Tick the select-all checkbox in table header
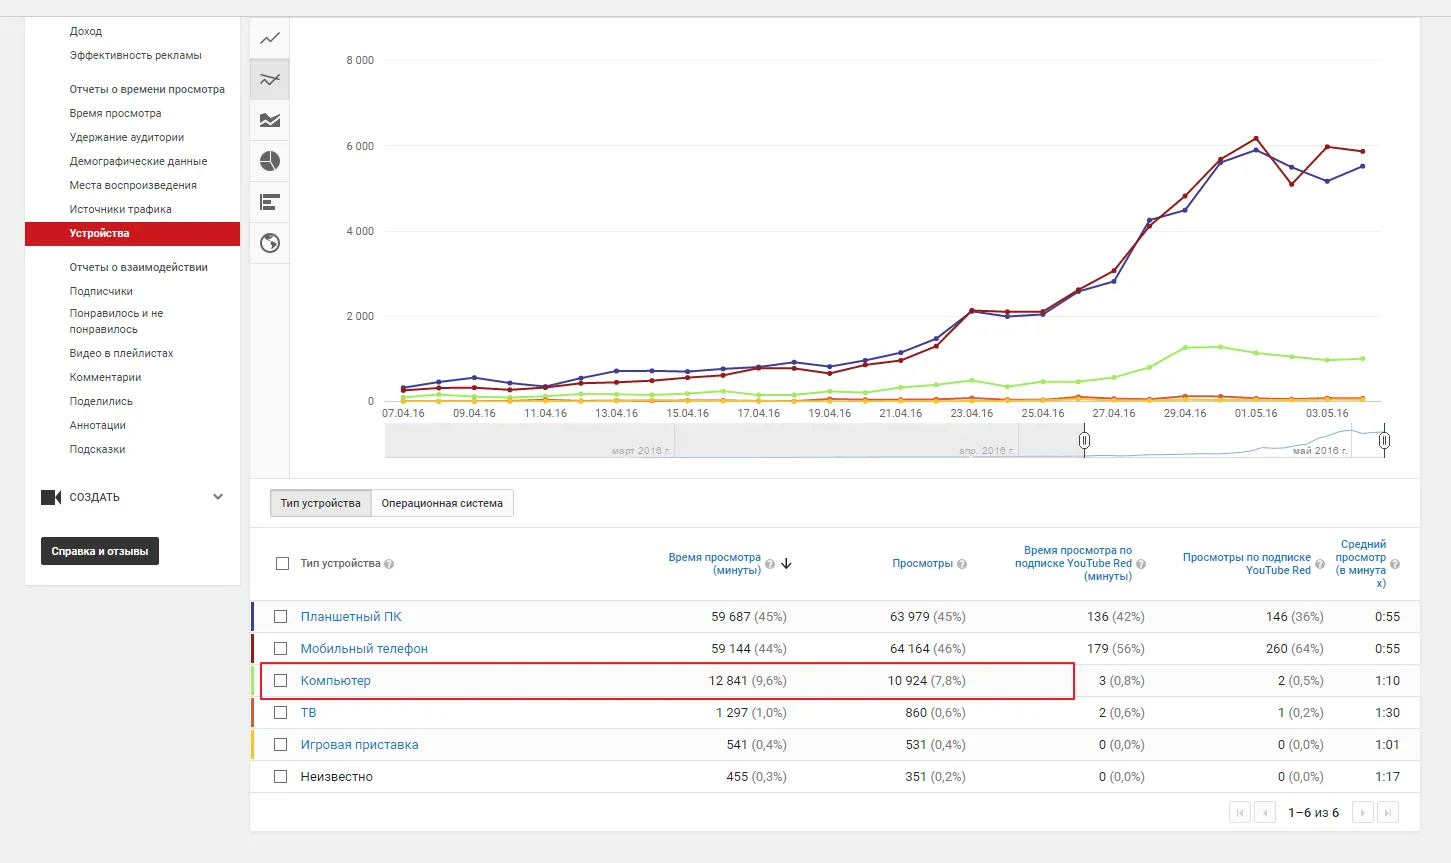Image resolution: width=1451 pixels, height=863 pixels. 282,564
